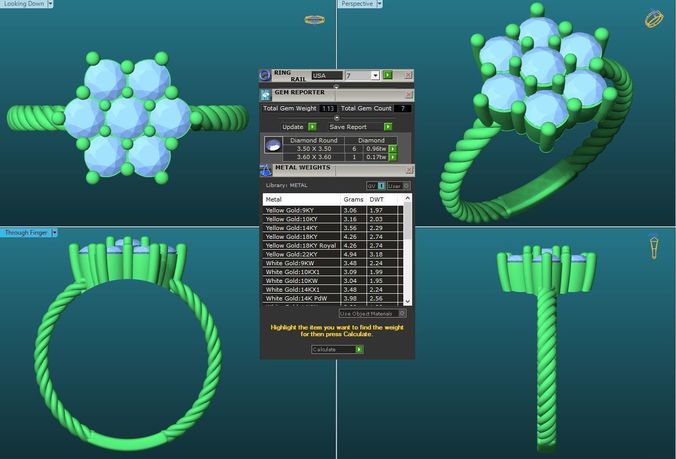The image size is (676, 459).
Task: Select the White Gold:14K PdW row
Action: point(333,298)
